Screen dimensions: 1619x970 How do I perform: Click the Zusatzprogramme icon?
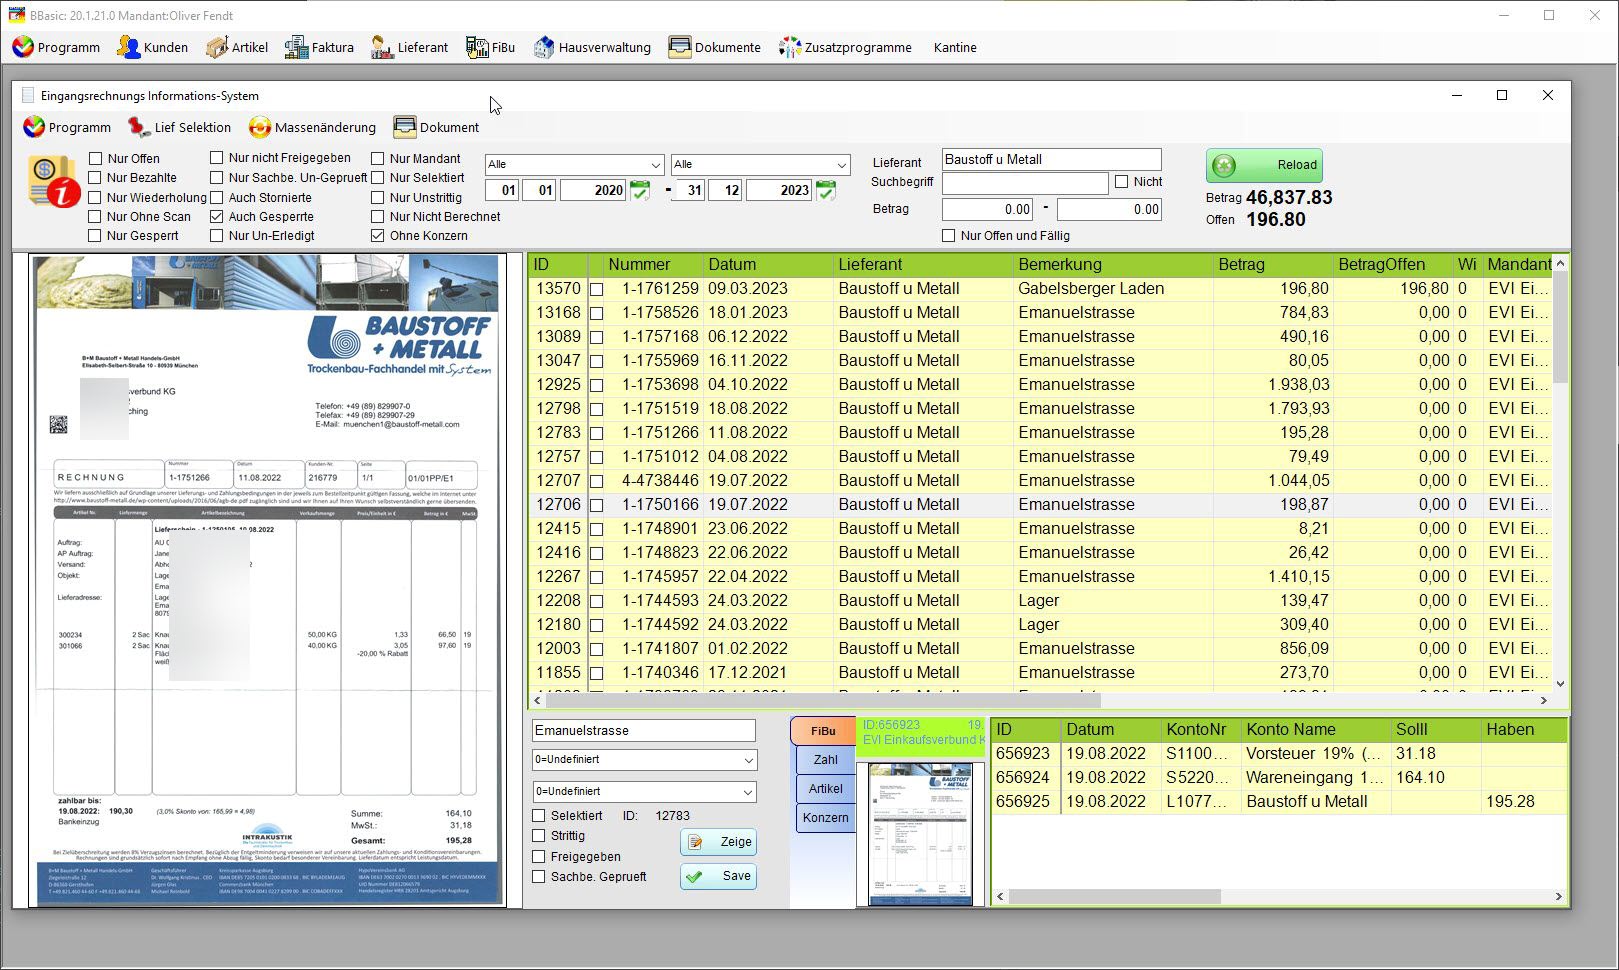[790, 47]
